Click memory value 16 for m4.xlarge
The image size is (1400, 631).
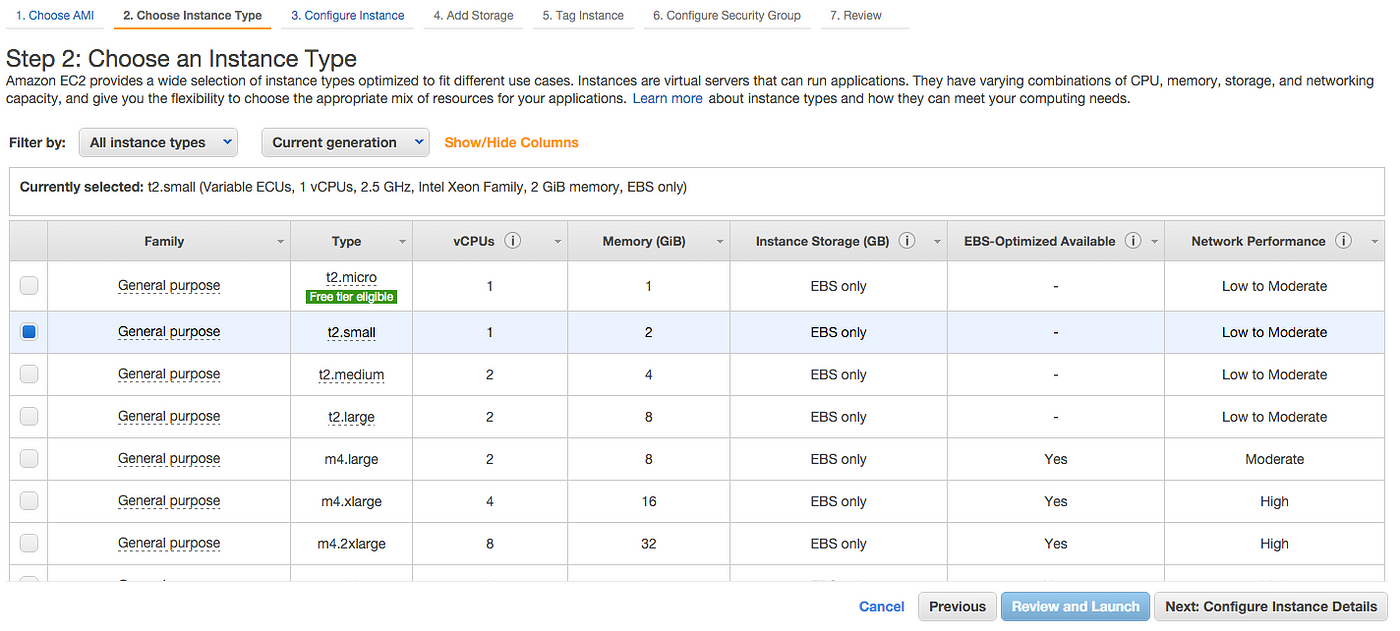coord(649,501)
